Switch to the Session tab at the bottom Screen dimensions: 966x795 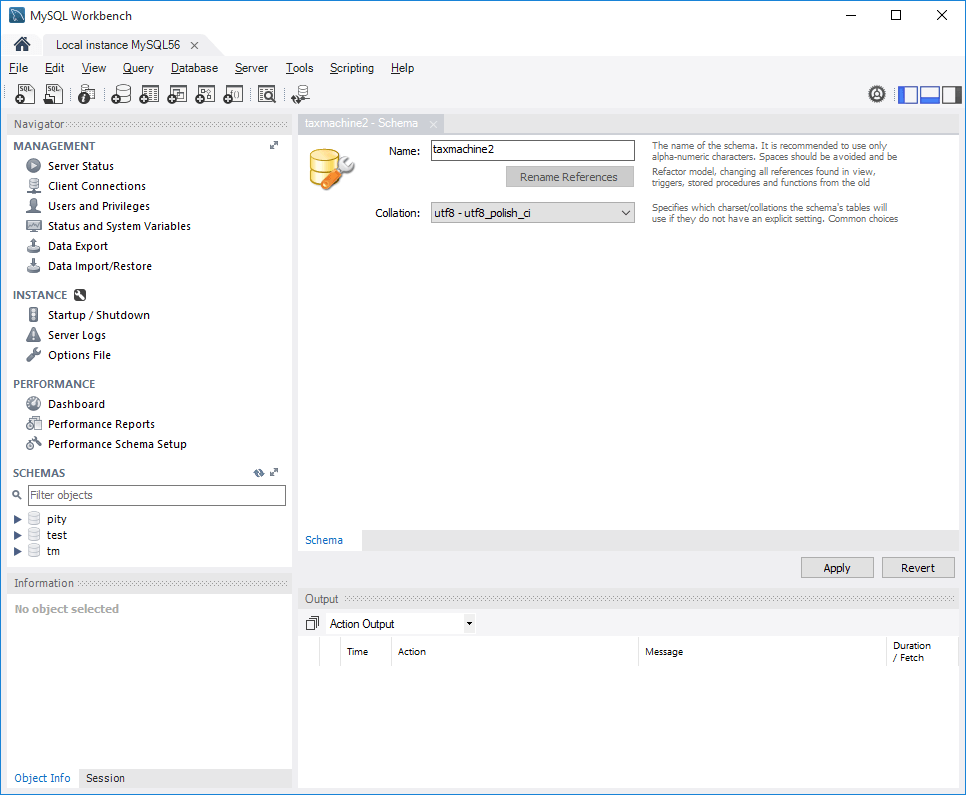pos(105,778)
